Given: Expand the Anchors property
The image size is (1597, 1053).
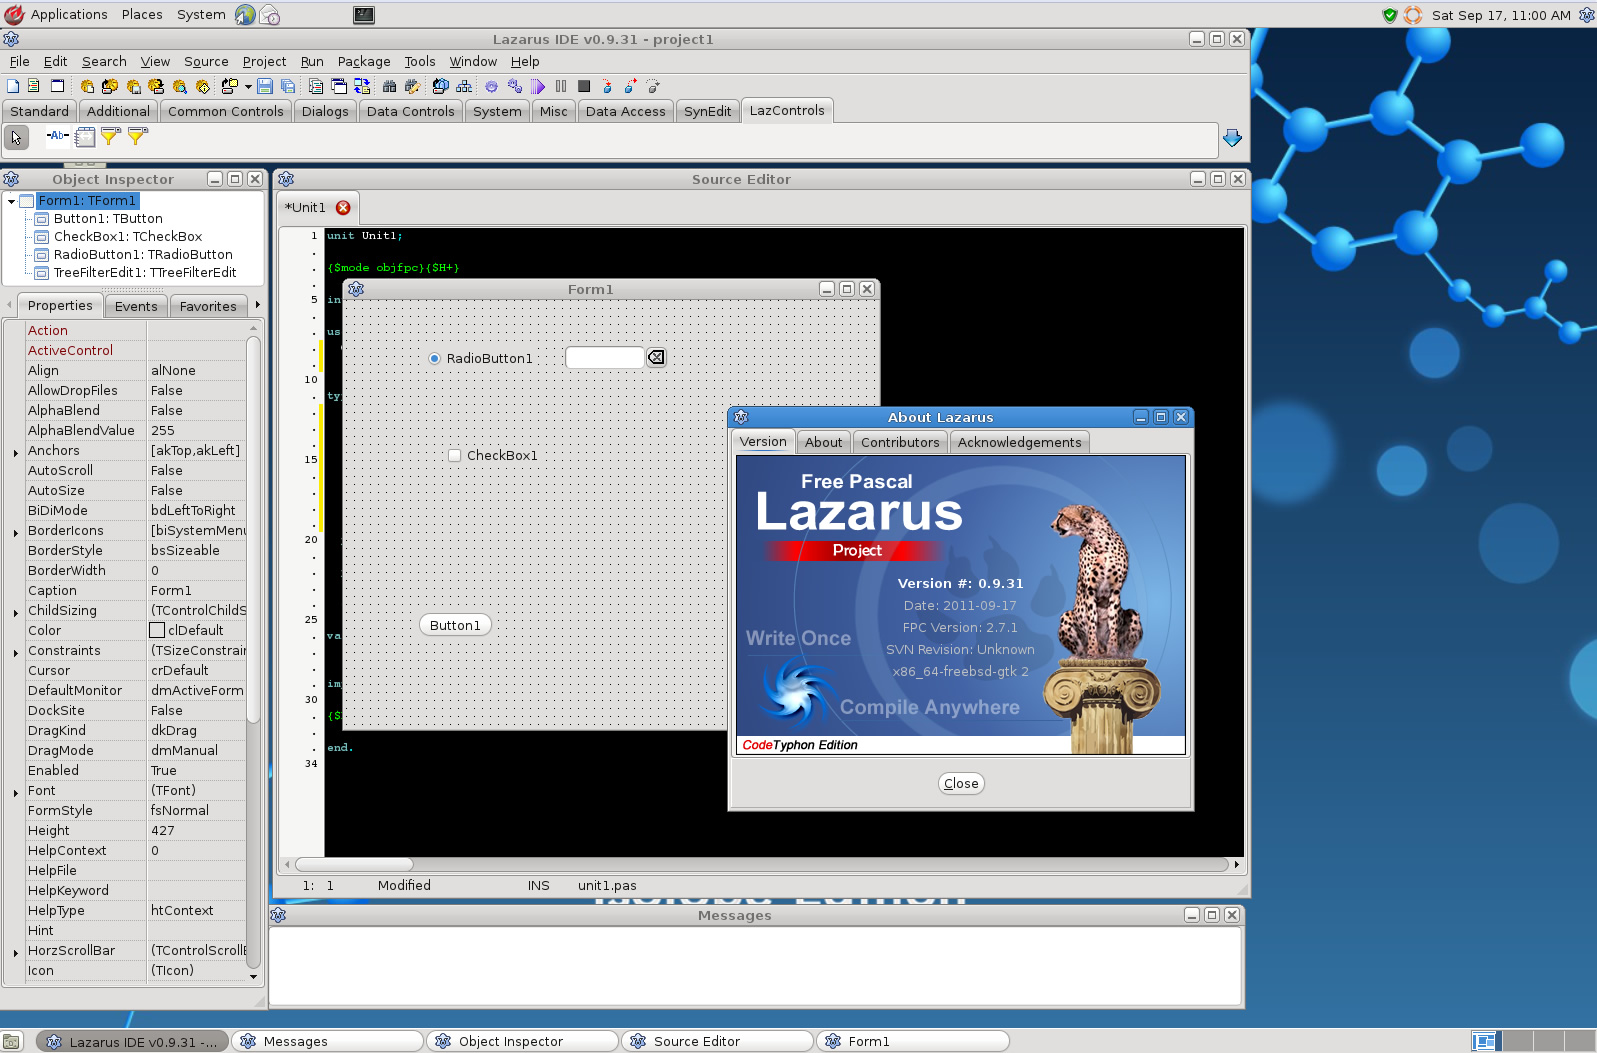Looking at the screenshot, I should (x=16, y=452).
